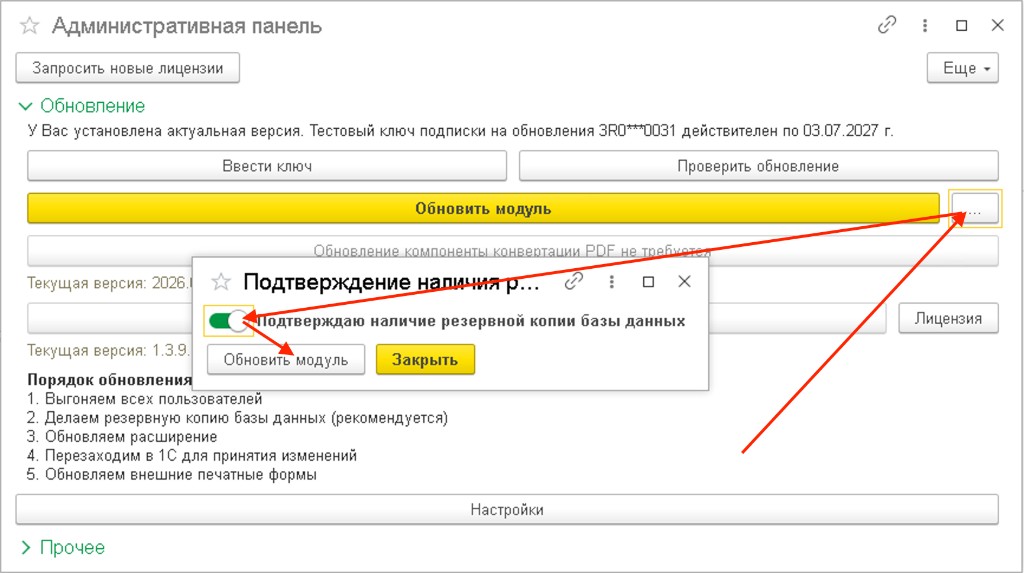Click step 1. Выгоняем всех пользователей

point(144,399)
